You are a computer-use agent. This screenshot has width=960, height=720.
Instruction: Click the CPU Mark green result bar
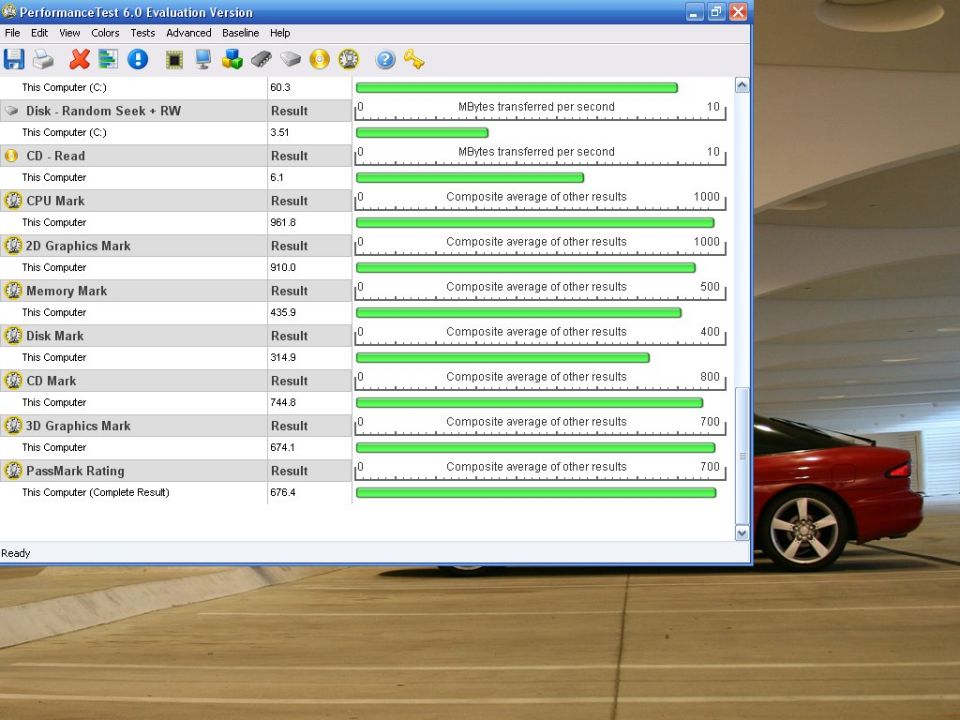[535, 222]
